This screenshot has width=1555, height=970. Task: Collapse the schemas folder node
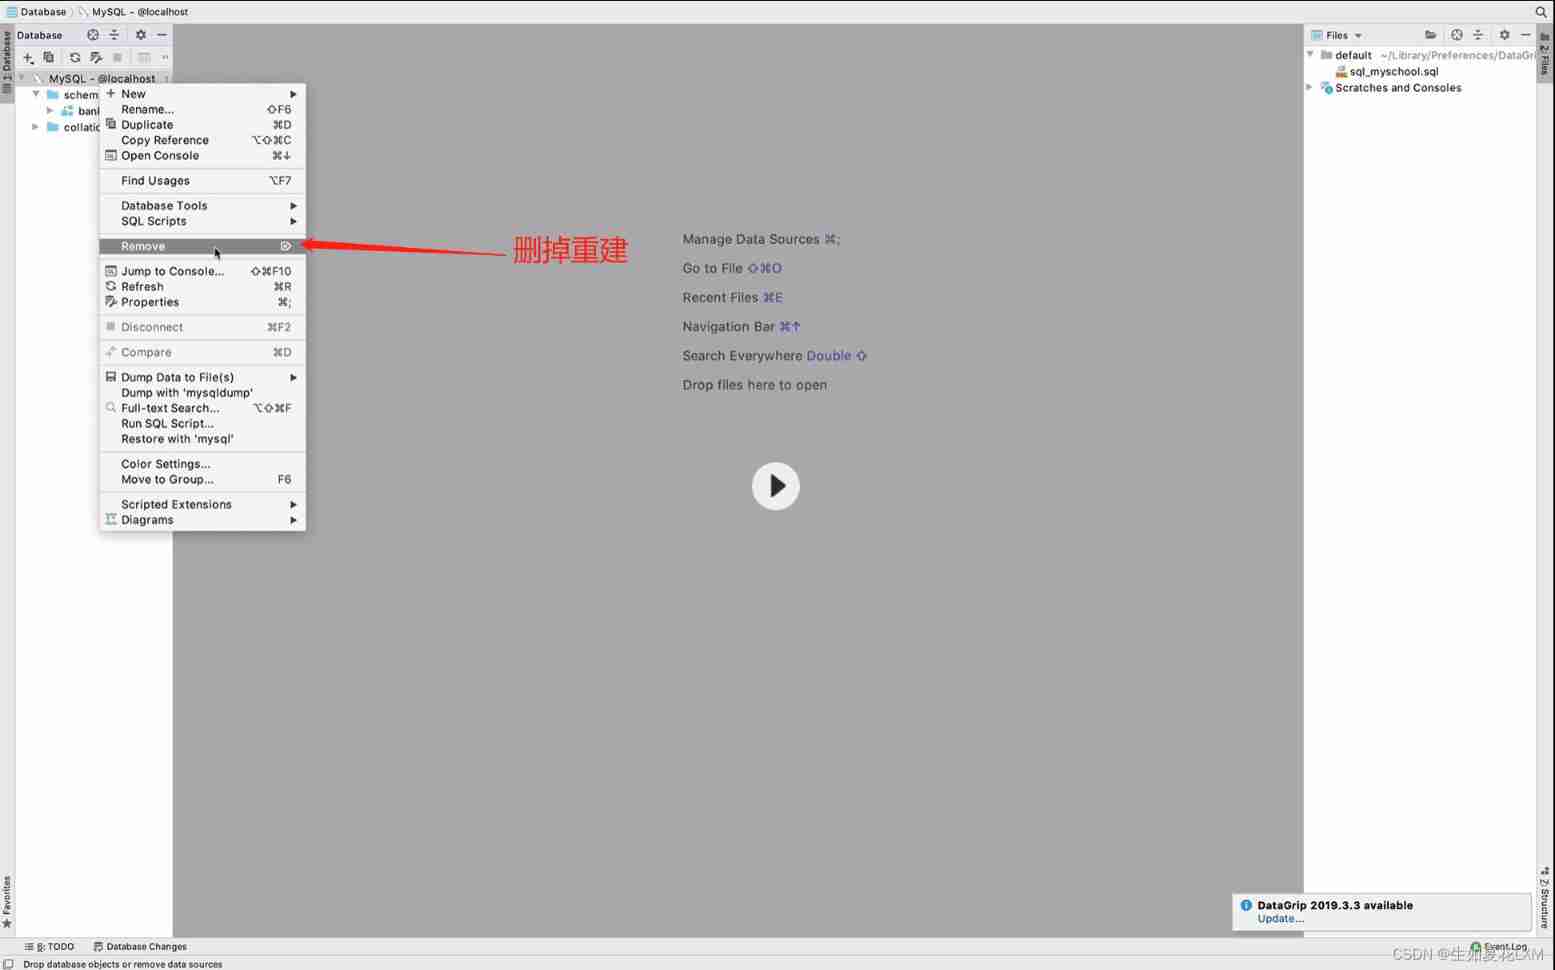36,94
